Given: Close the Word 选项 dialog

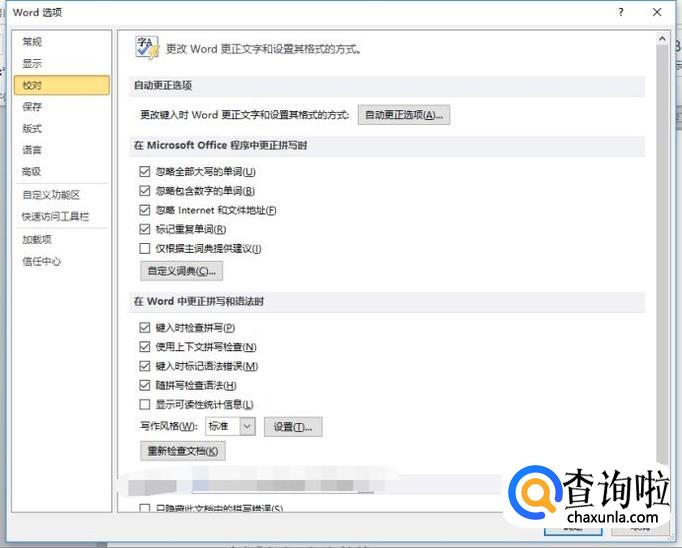Looking at the screenshot, I should pyautogui.click(x=657, y=12).
